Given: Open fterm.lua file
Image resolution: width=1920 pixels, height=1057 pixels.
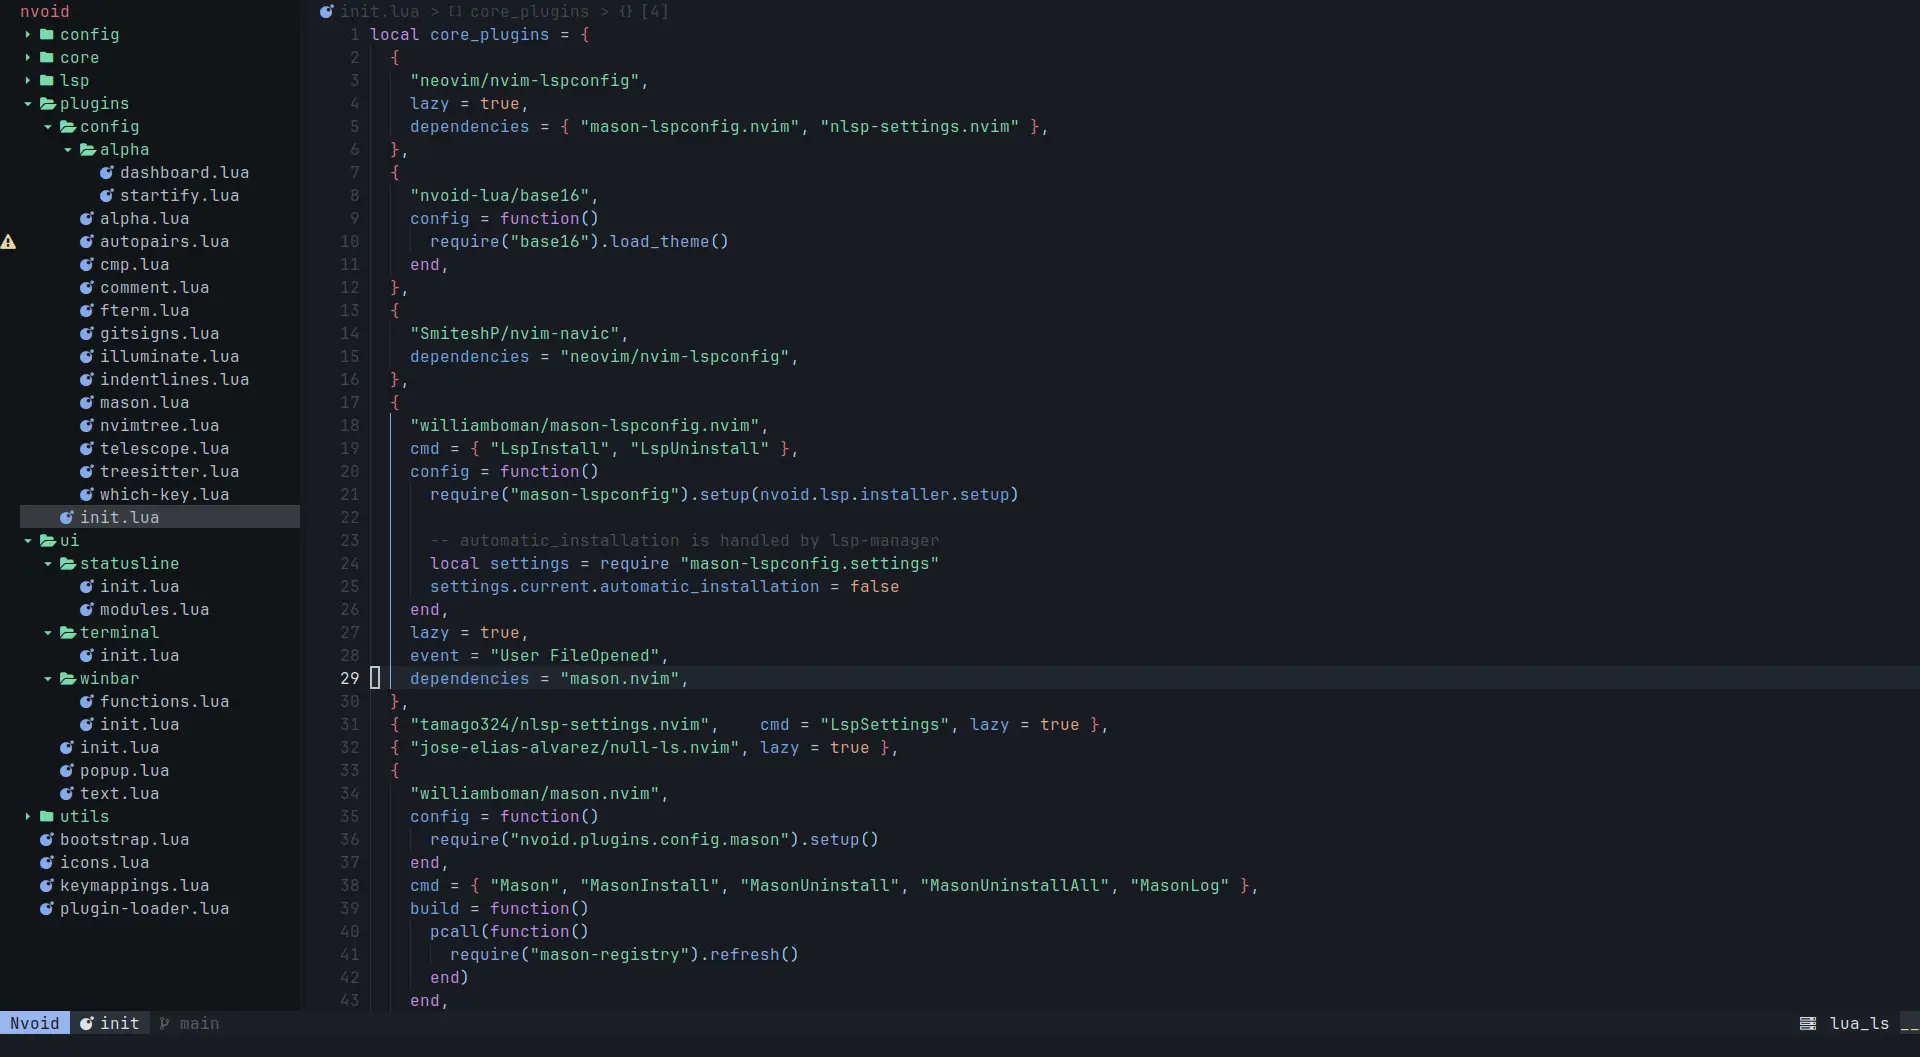Looking at the screenshot, I should click(144, 311).
